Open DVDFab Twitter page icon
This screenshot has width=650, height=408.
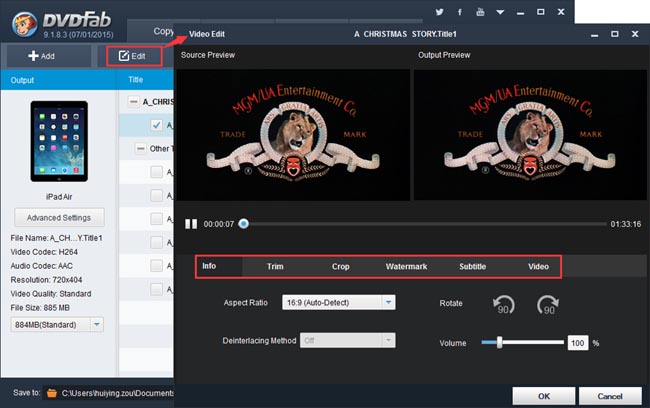[x=439, y=12]
